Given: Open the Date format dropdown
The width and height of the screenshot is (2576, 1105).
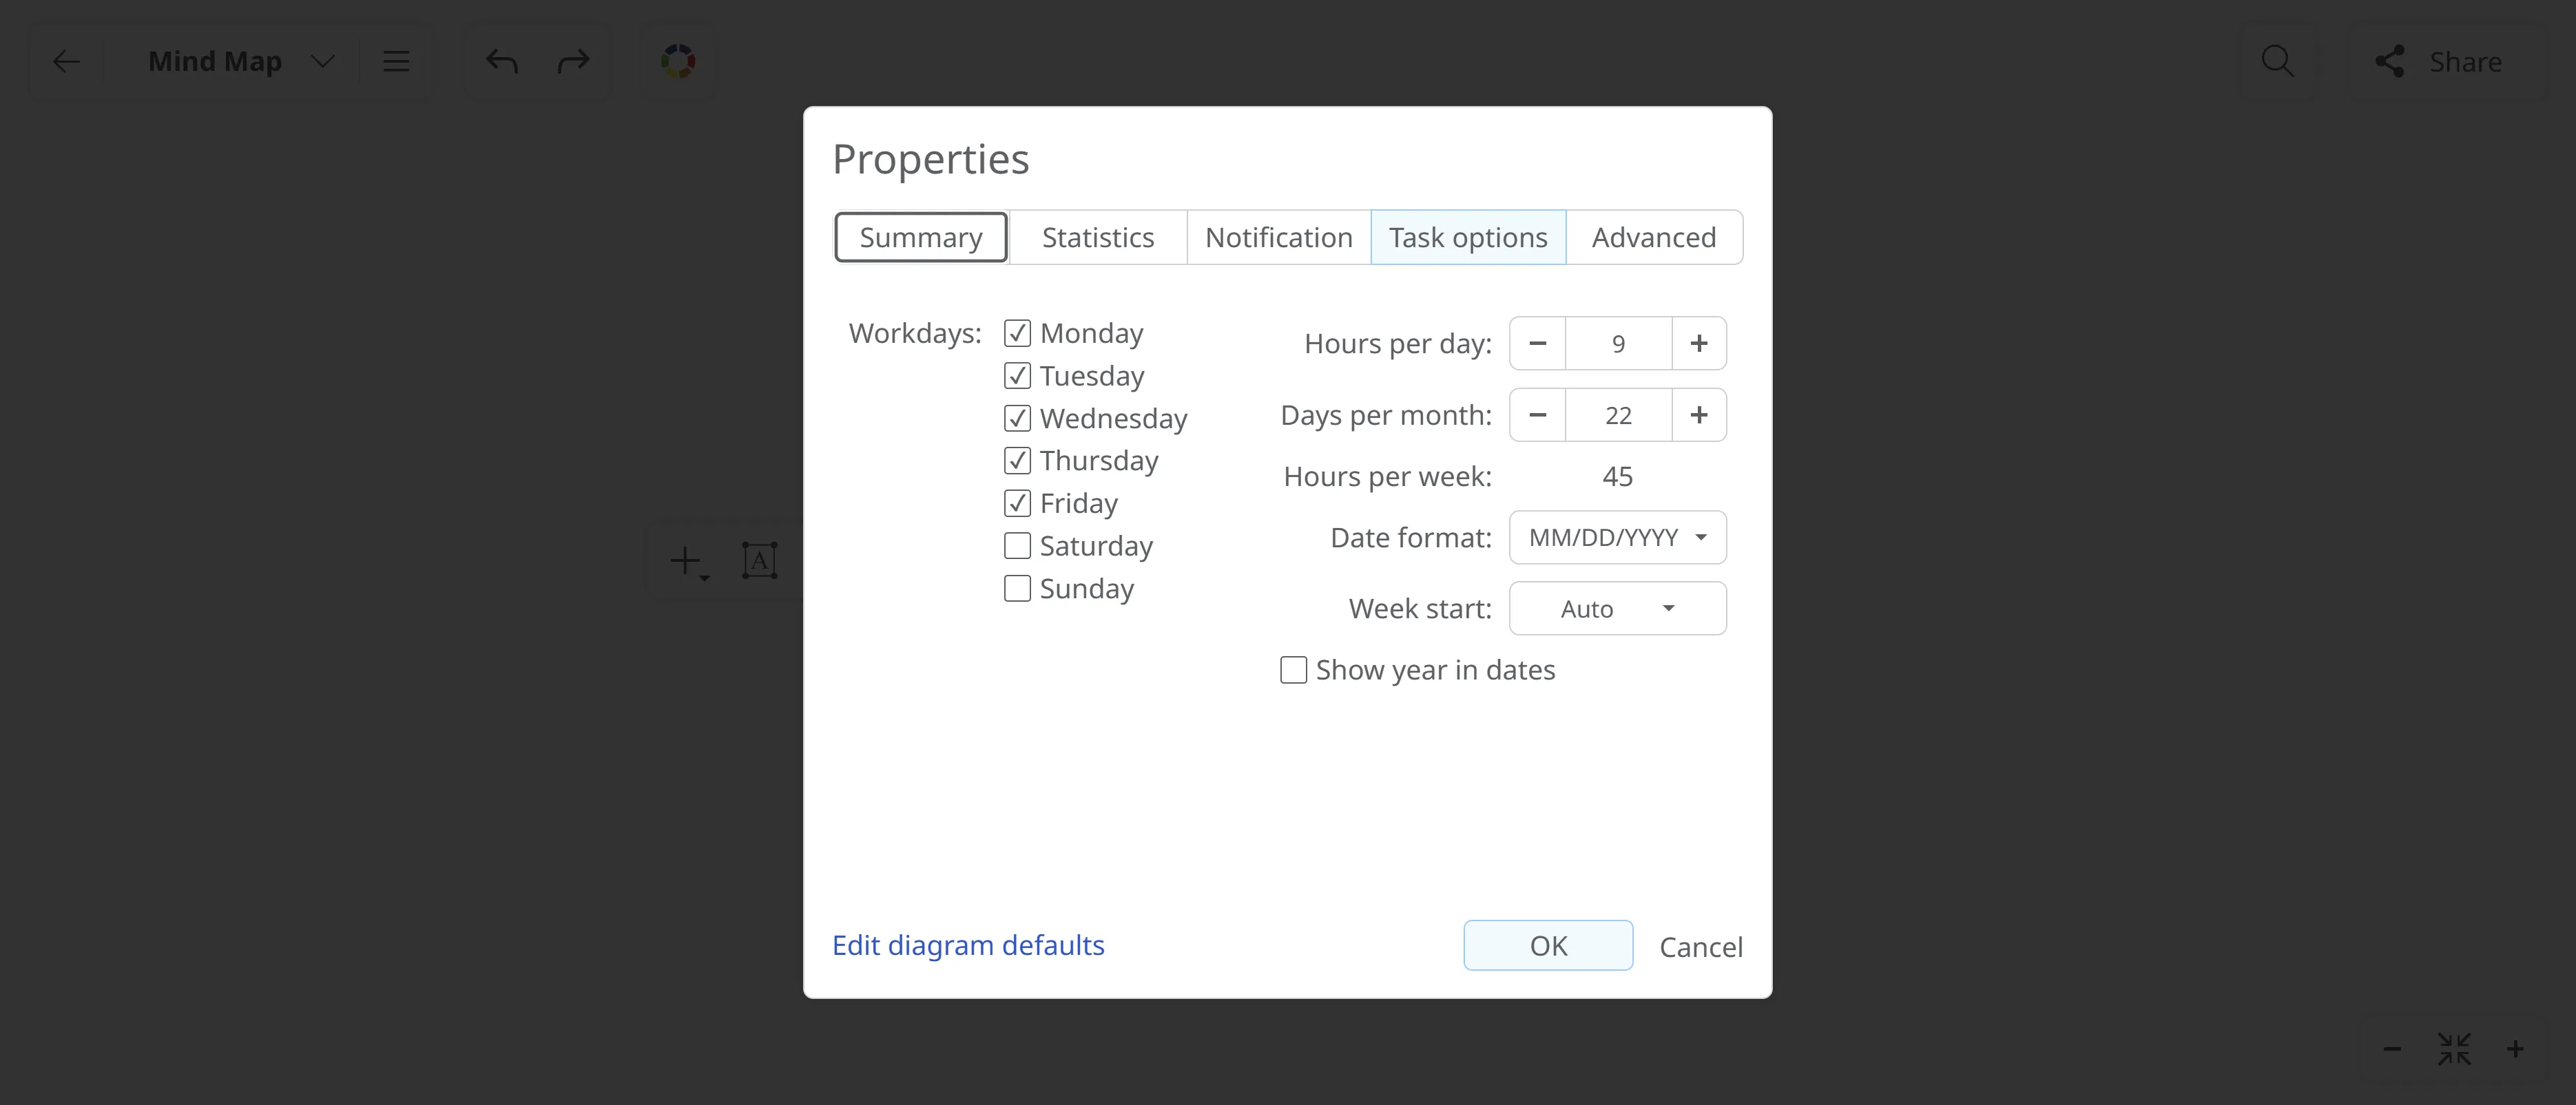Looking at the screenshot, I should (1617, 538).
